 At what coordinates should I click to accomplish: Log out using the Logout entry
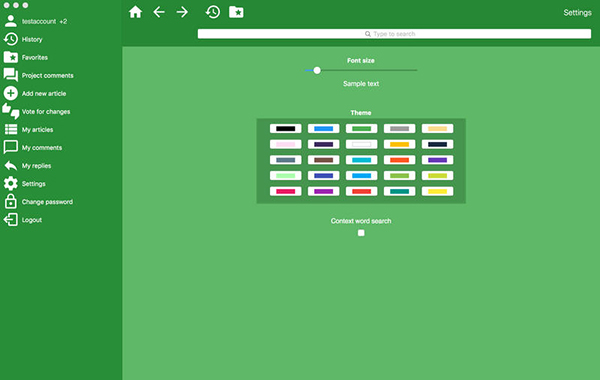pos(32,220)
